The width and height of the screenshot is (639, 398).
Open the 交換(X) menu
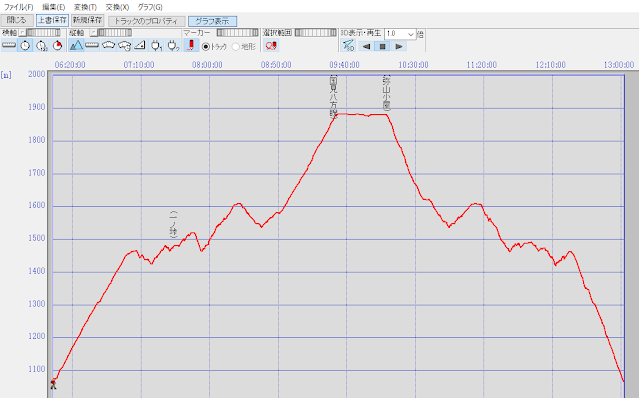117,7
